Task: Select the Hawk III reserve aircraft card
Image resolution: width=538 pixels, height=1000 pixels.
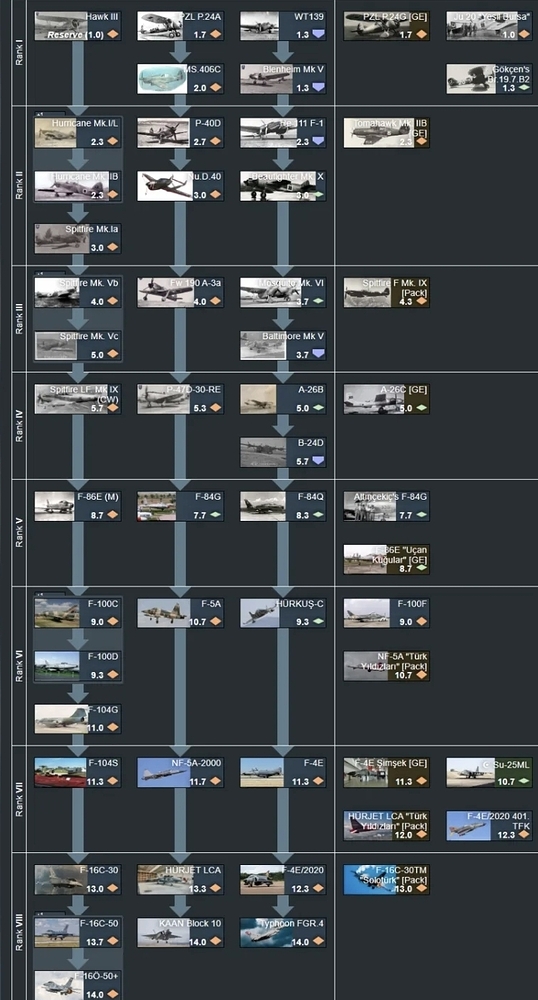Action: tap(78, 26)
